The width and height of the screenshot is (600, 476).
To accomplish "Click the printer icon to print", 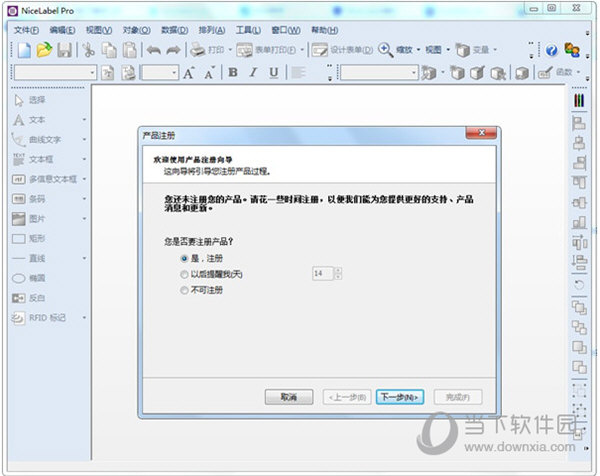I will point(198,50).
